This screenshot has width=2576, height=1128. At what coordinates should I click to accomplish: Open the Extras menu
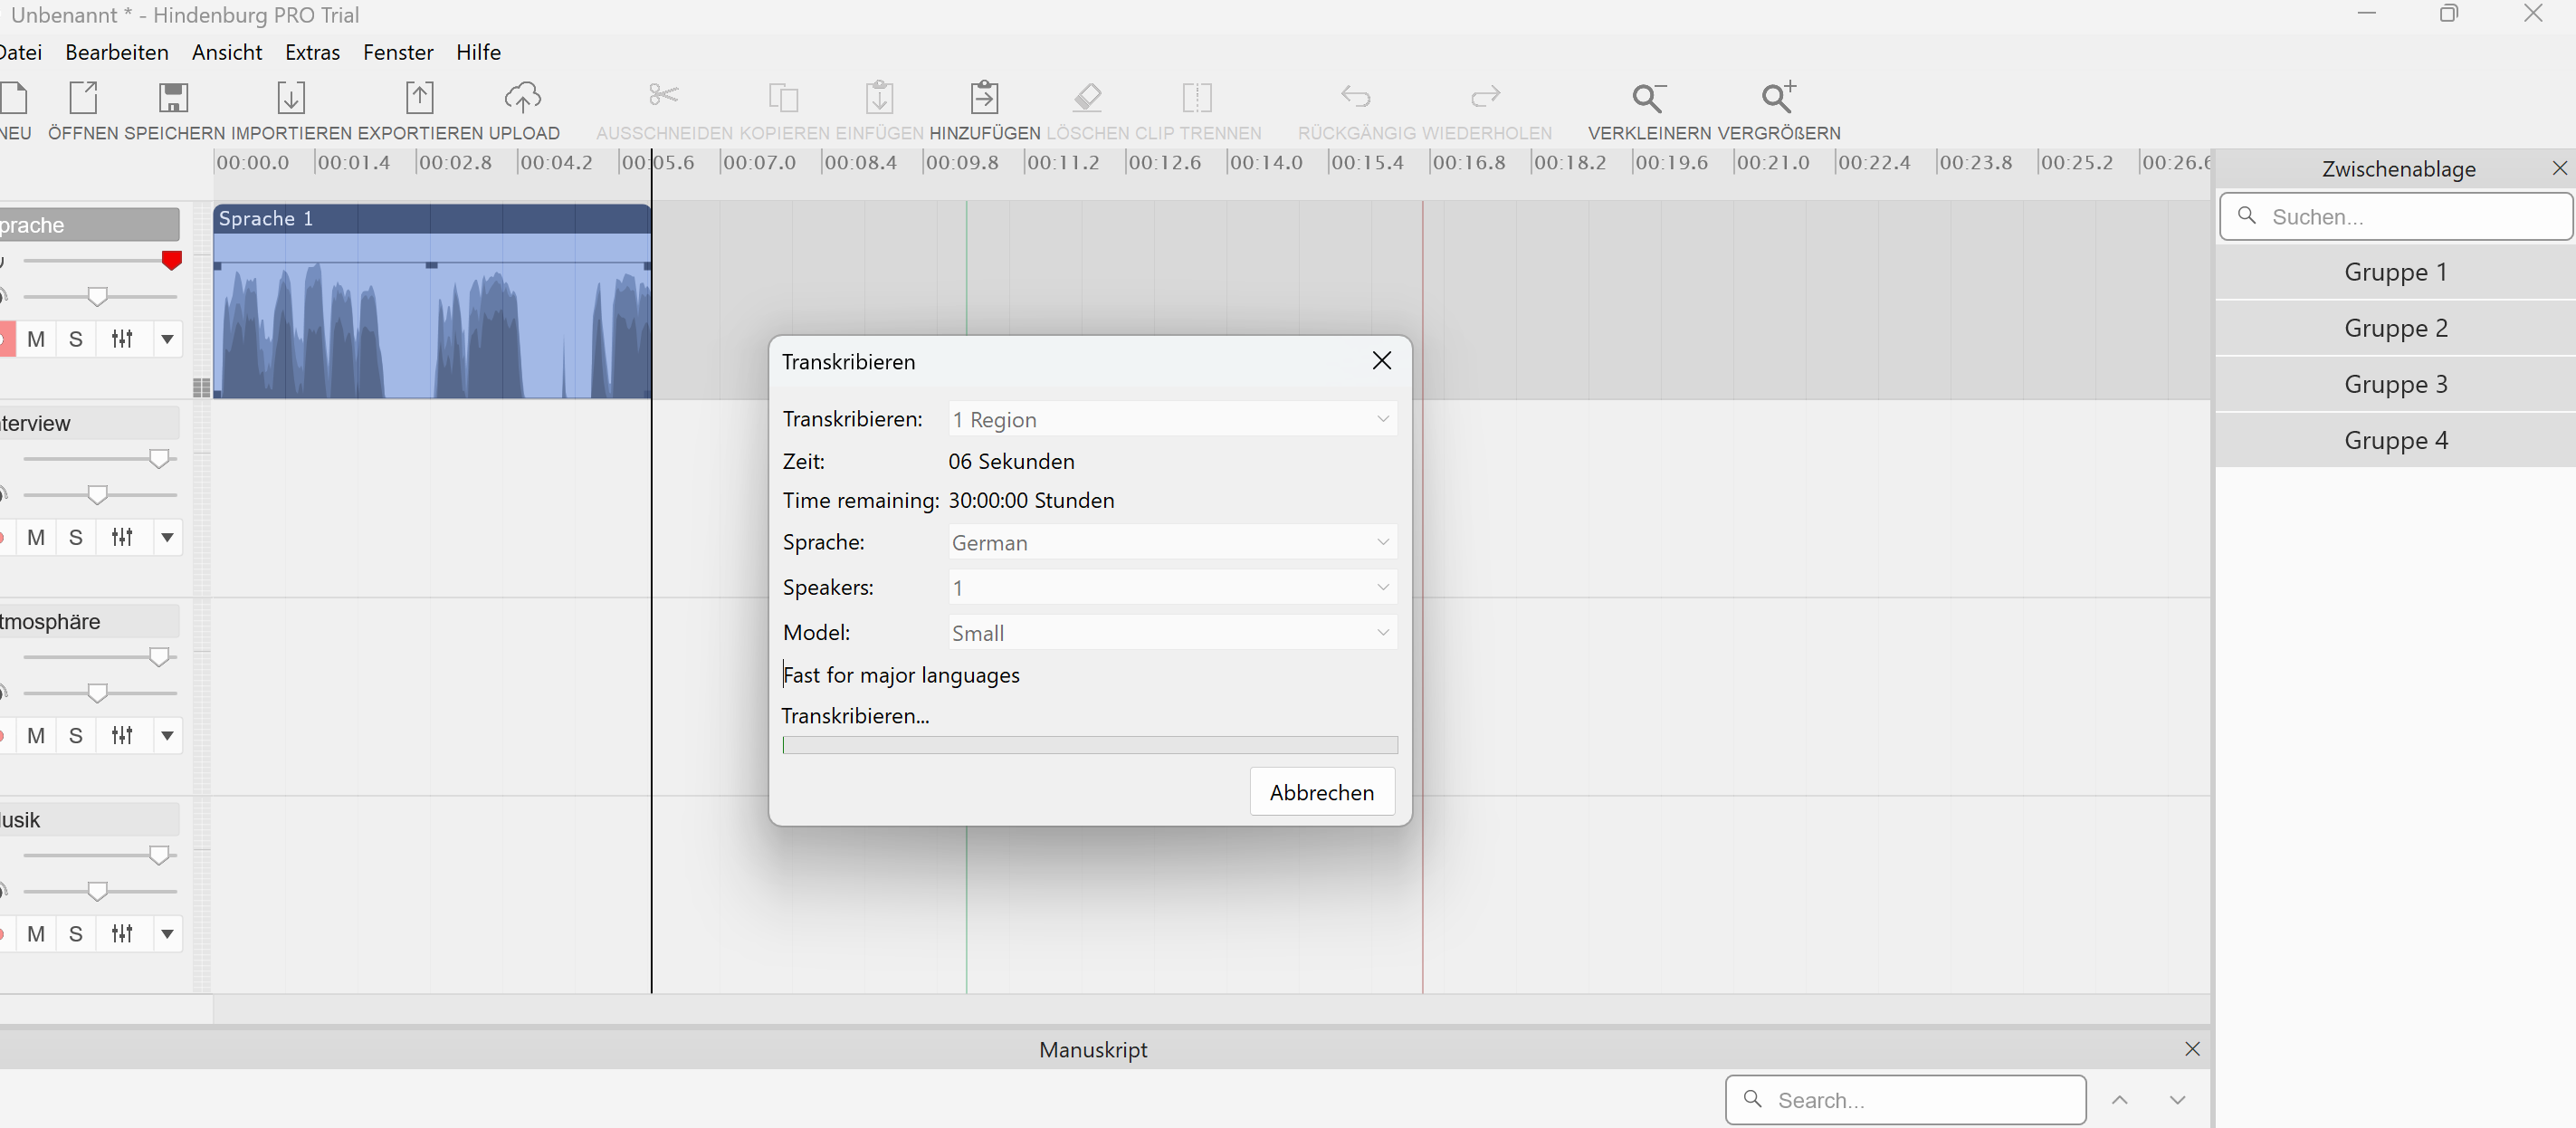312,52
